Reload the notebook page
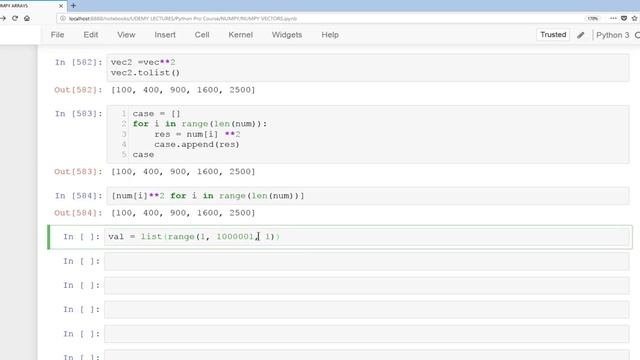Screen dimensions: 640x360 point(15,18)
